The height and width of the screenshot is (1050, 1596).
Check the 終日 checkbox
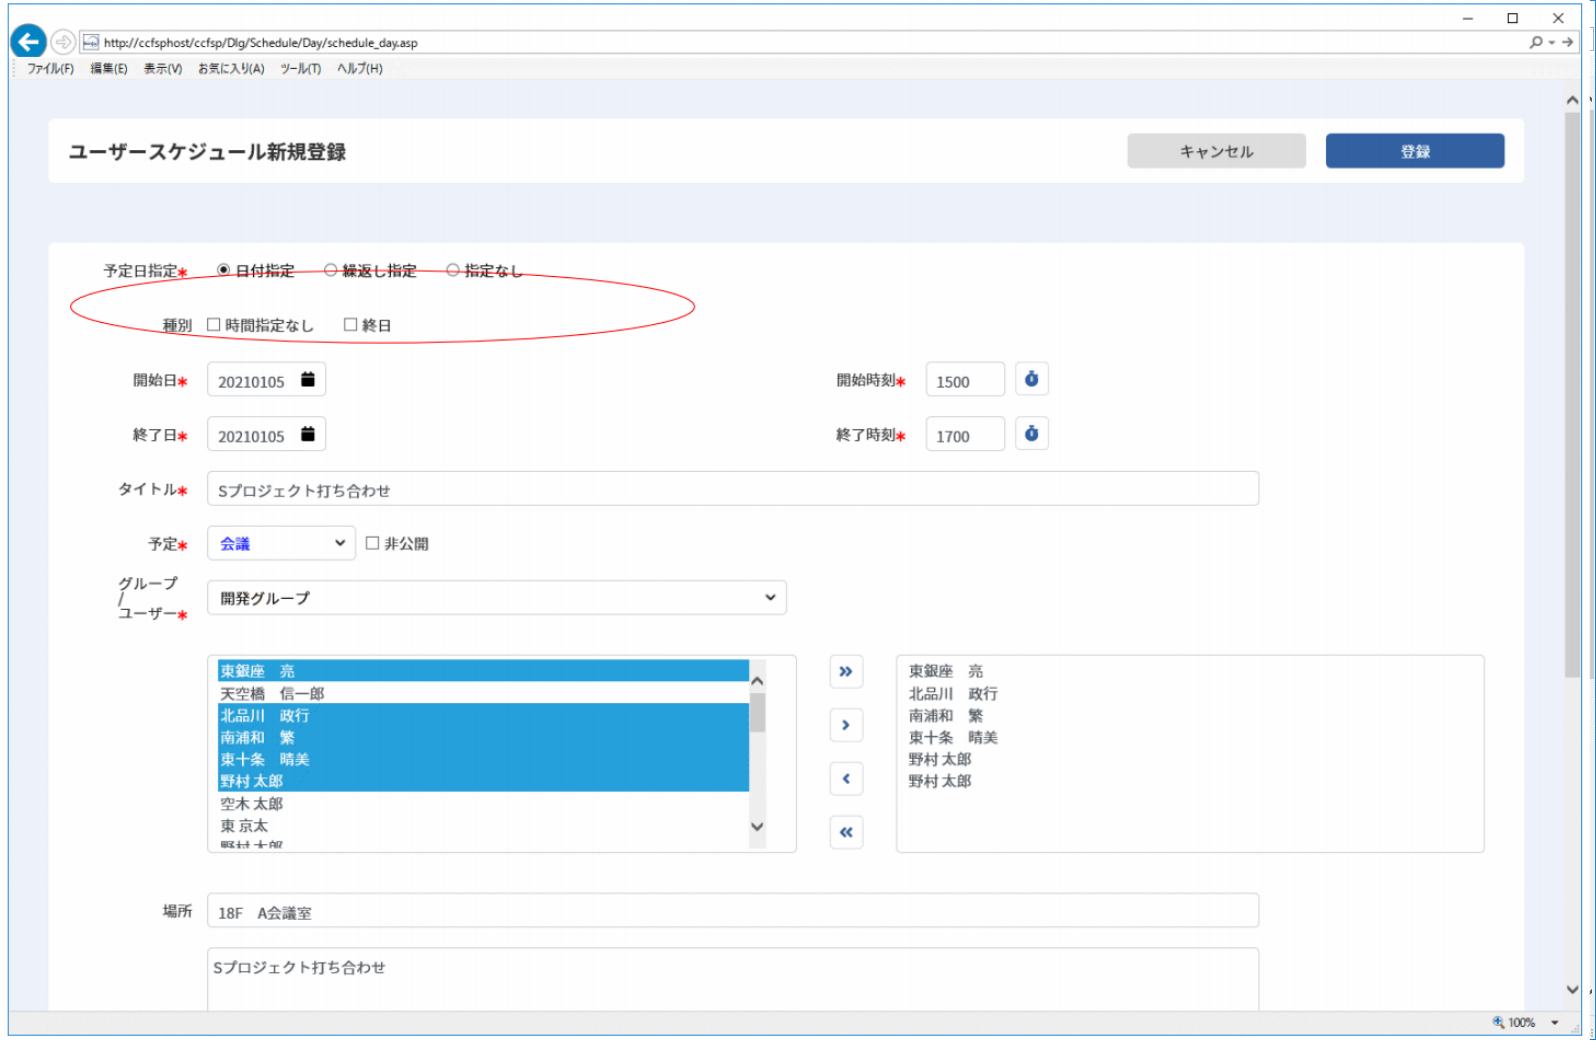[350, 325]
